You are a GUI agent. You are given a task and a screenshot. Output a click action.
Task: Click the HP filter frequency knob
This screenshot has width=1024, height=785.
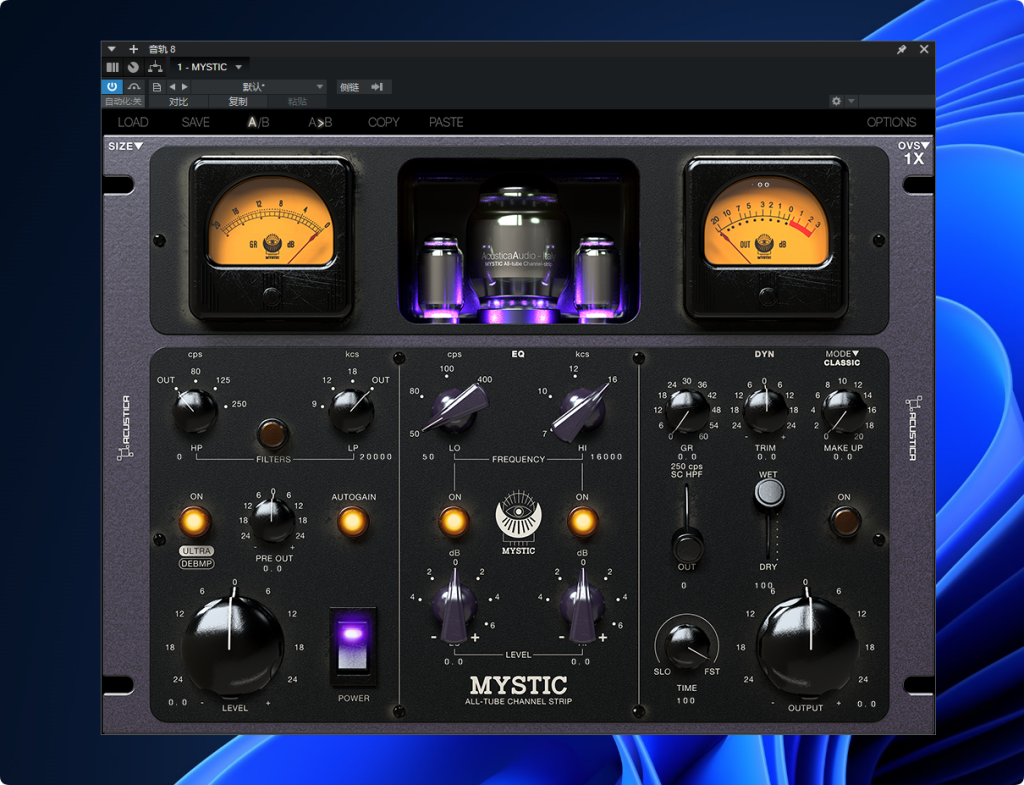point(195,411)
